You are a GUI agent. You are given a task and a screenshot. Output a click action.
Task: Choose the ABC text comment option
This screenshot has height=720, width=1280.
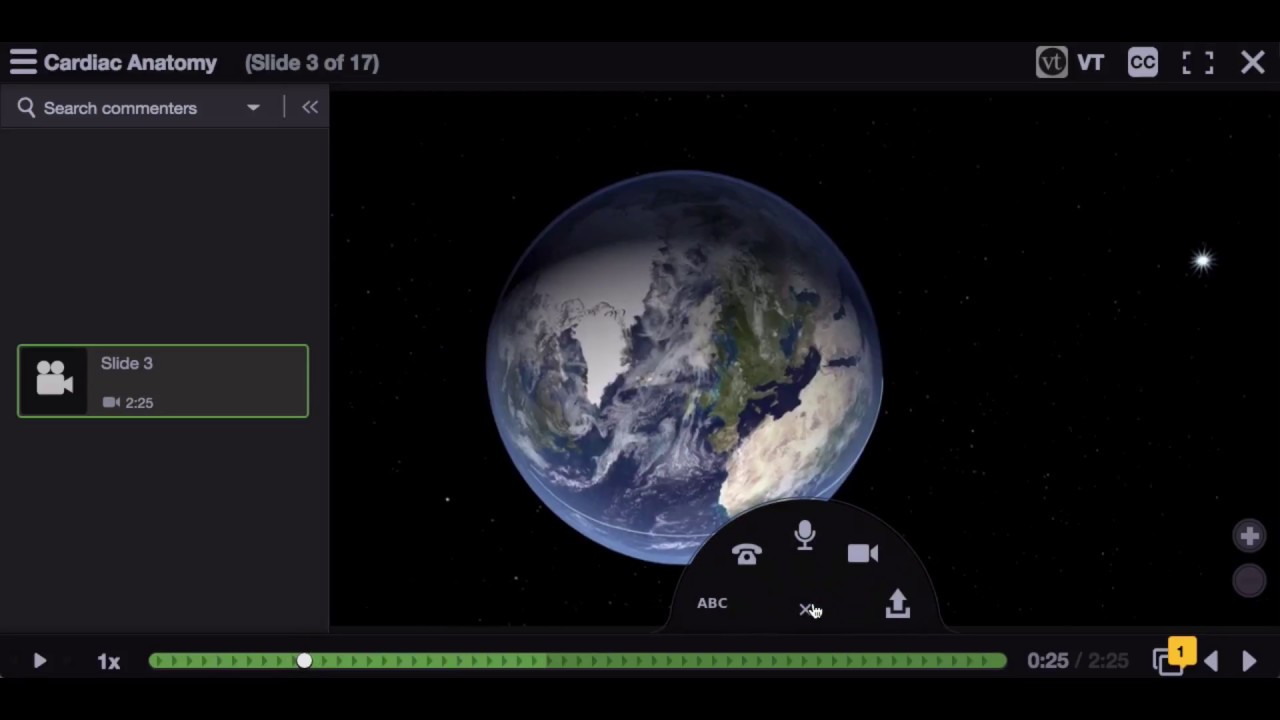click(712, 603)
